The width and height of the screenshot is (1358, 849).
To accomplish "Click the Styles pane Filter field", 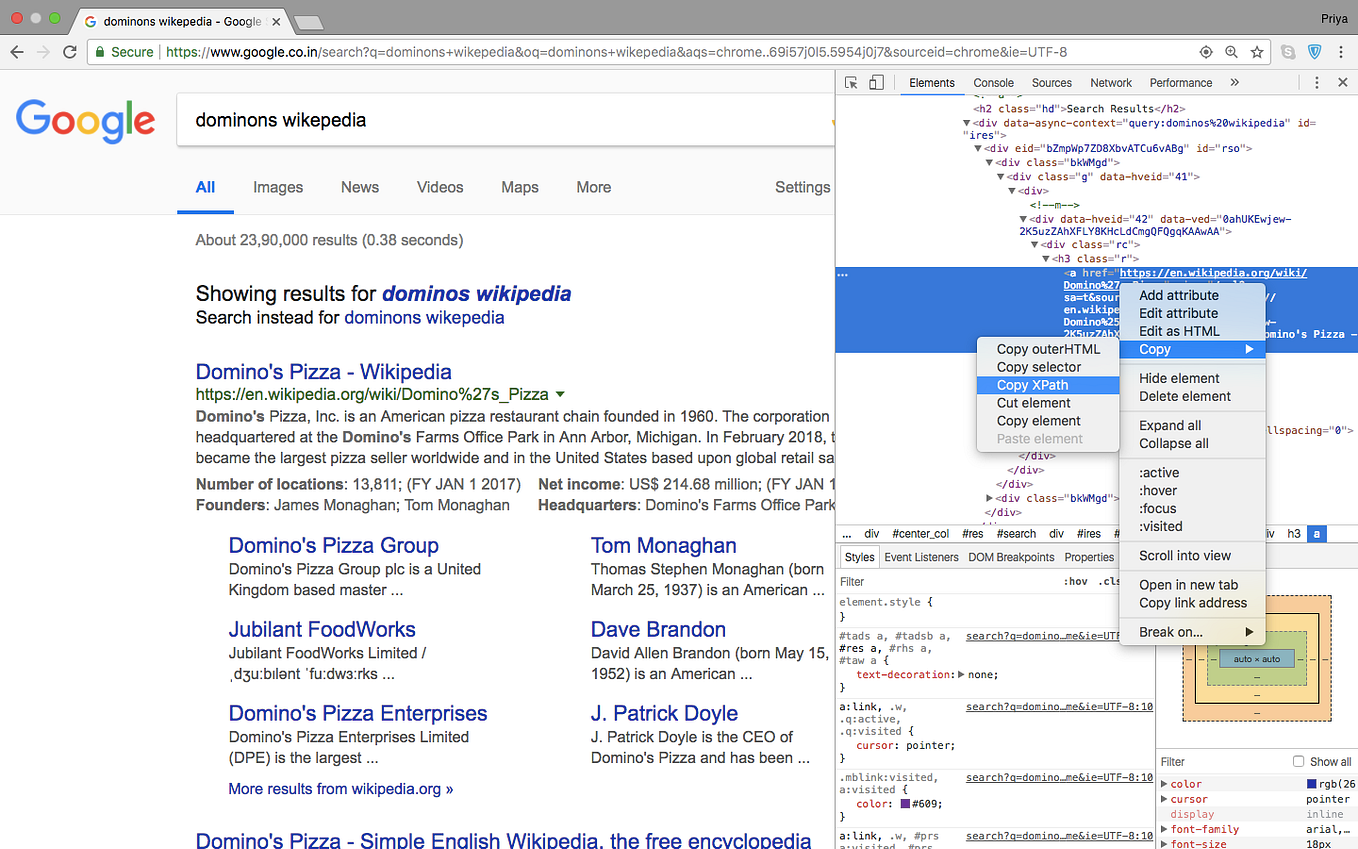I will 947,581.
